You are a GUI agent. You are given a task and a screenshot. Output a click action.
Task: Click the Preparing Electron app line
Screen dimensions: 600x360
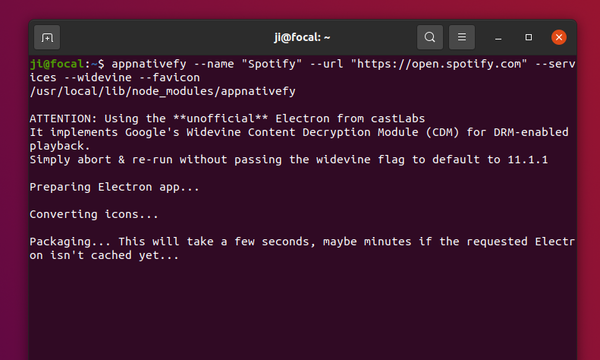pos(114,187)
